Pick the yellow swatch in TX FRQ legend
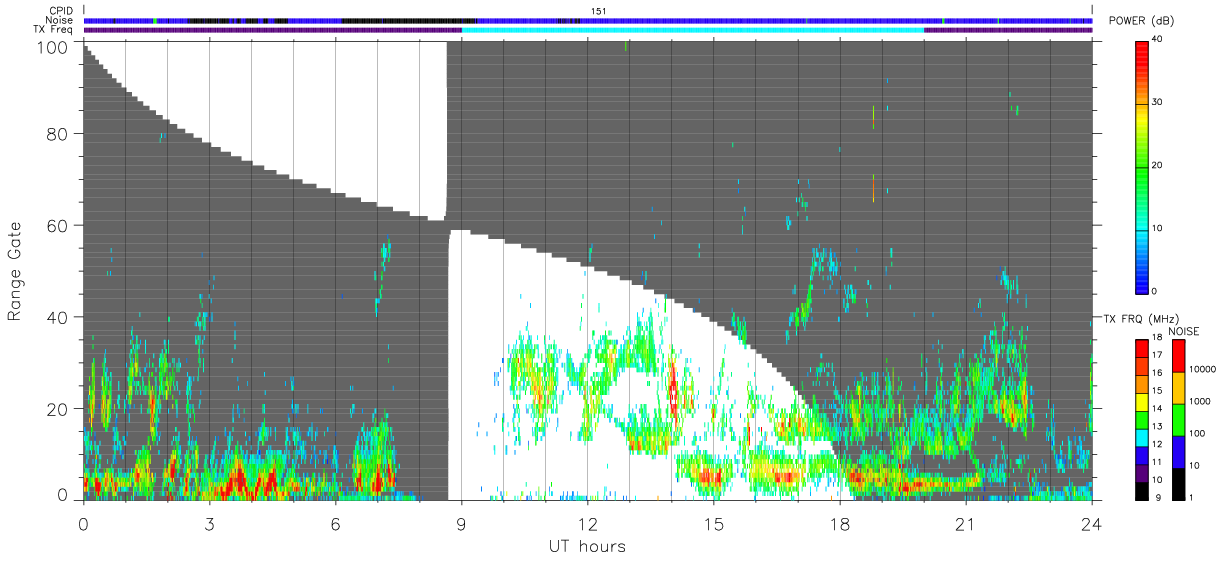1228x567 pixels. click(x=1142, y=402)
